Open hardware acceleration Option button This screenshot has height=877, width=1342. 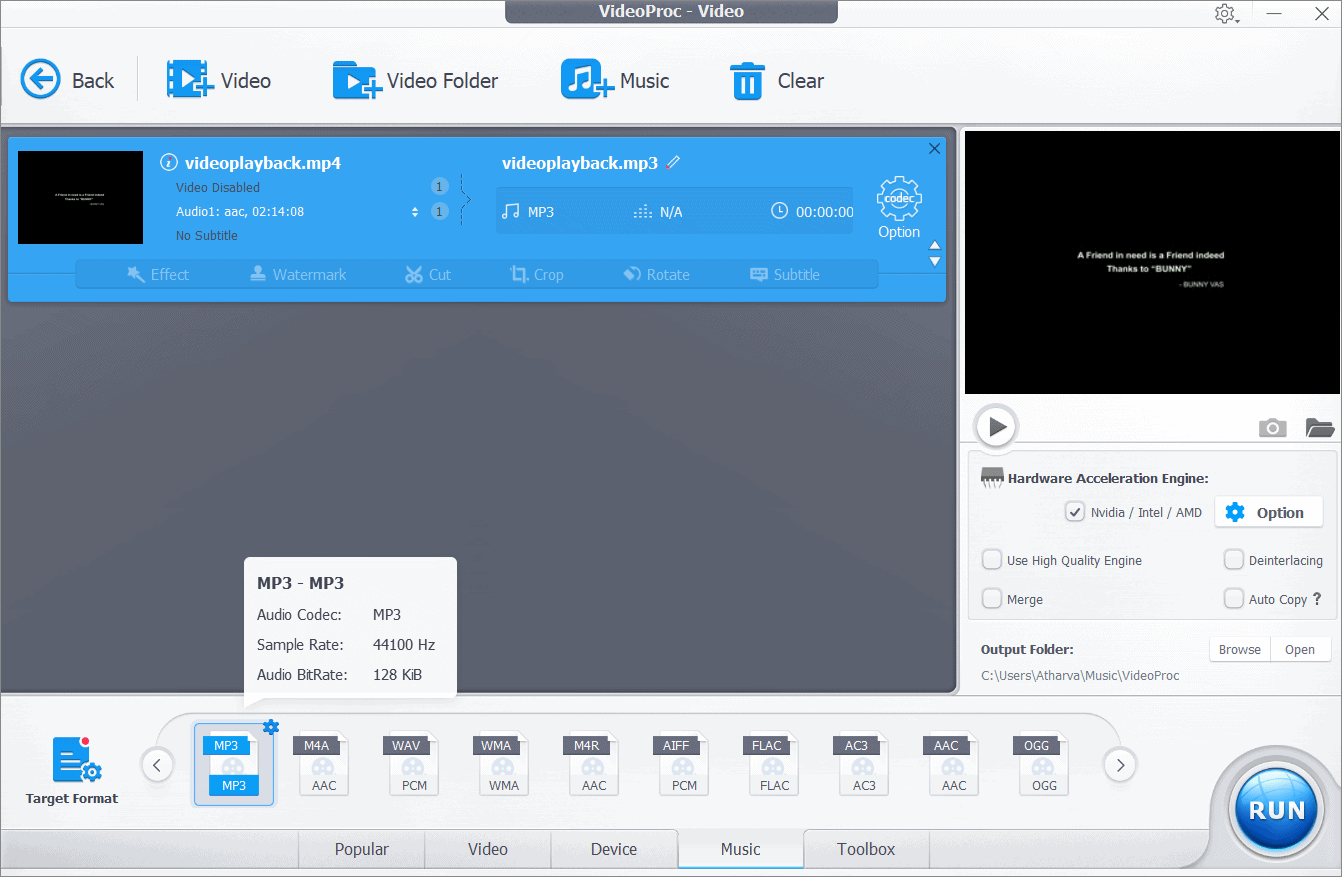point(1268,512)
